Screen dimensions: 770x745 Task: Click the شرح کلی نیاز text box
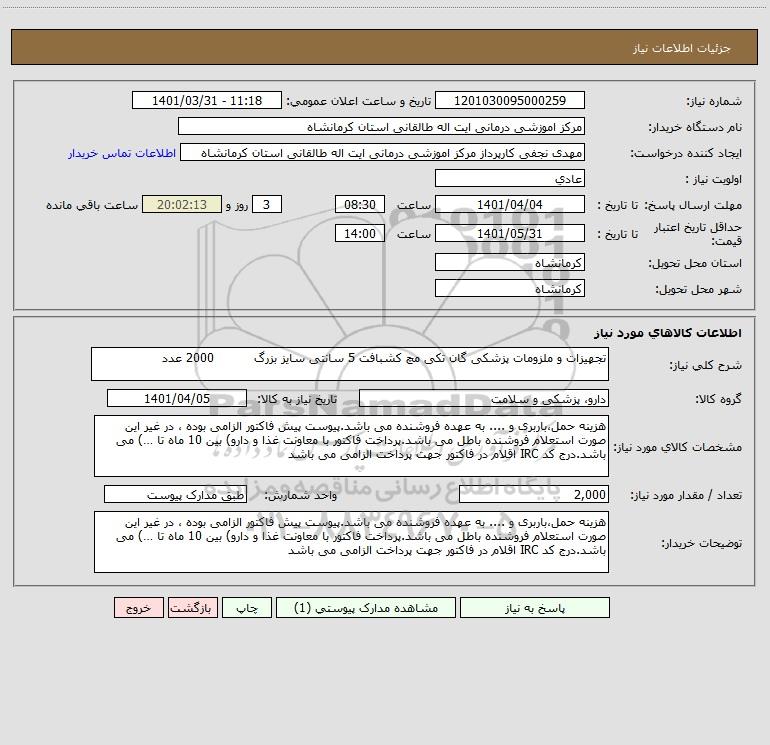pos(350,364)
